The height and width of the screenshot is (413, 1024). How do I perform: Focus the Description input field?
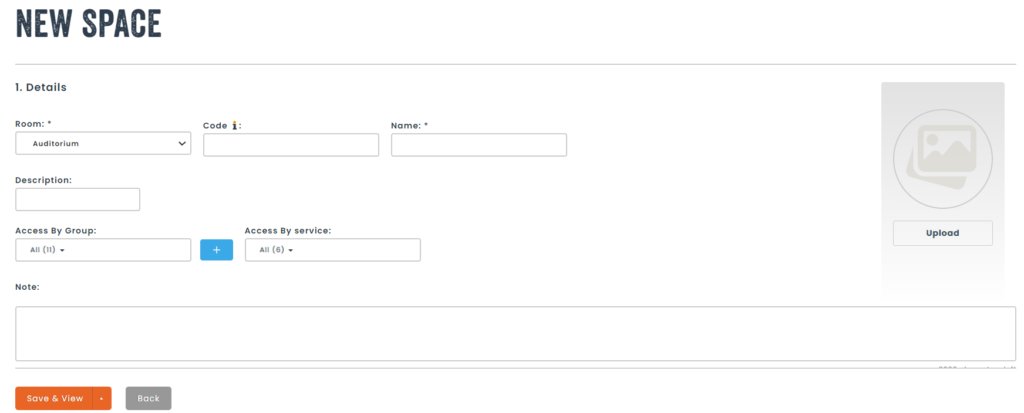click(78, 199)
